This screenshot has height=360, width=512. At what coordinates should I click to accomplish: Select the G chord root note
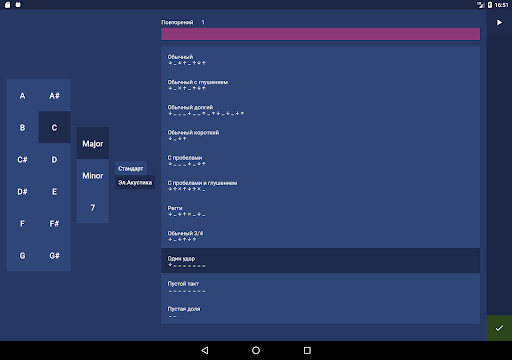pyautogui.click(x=22, y=256)
